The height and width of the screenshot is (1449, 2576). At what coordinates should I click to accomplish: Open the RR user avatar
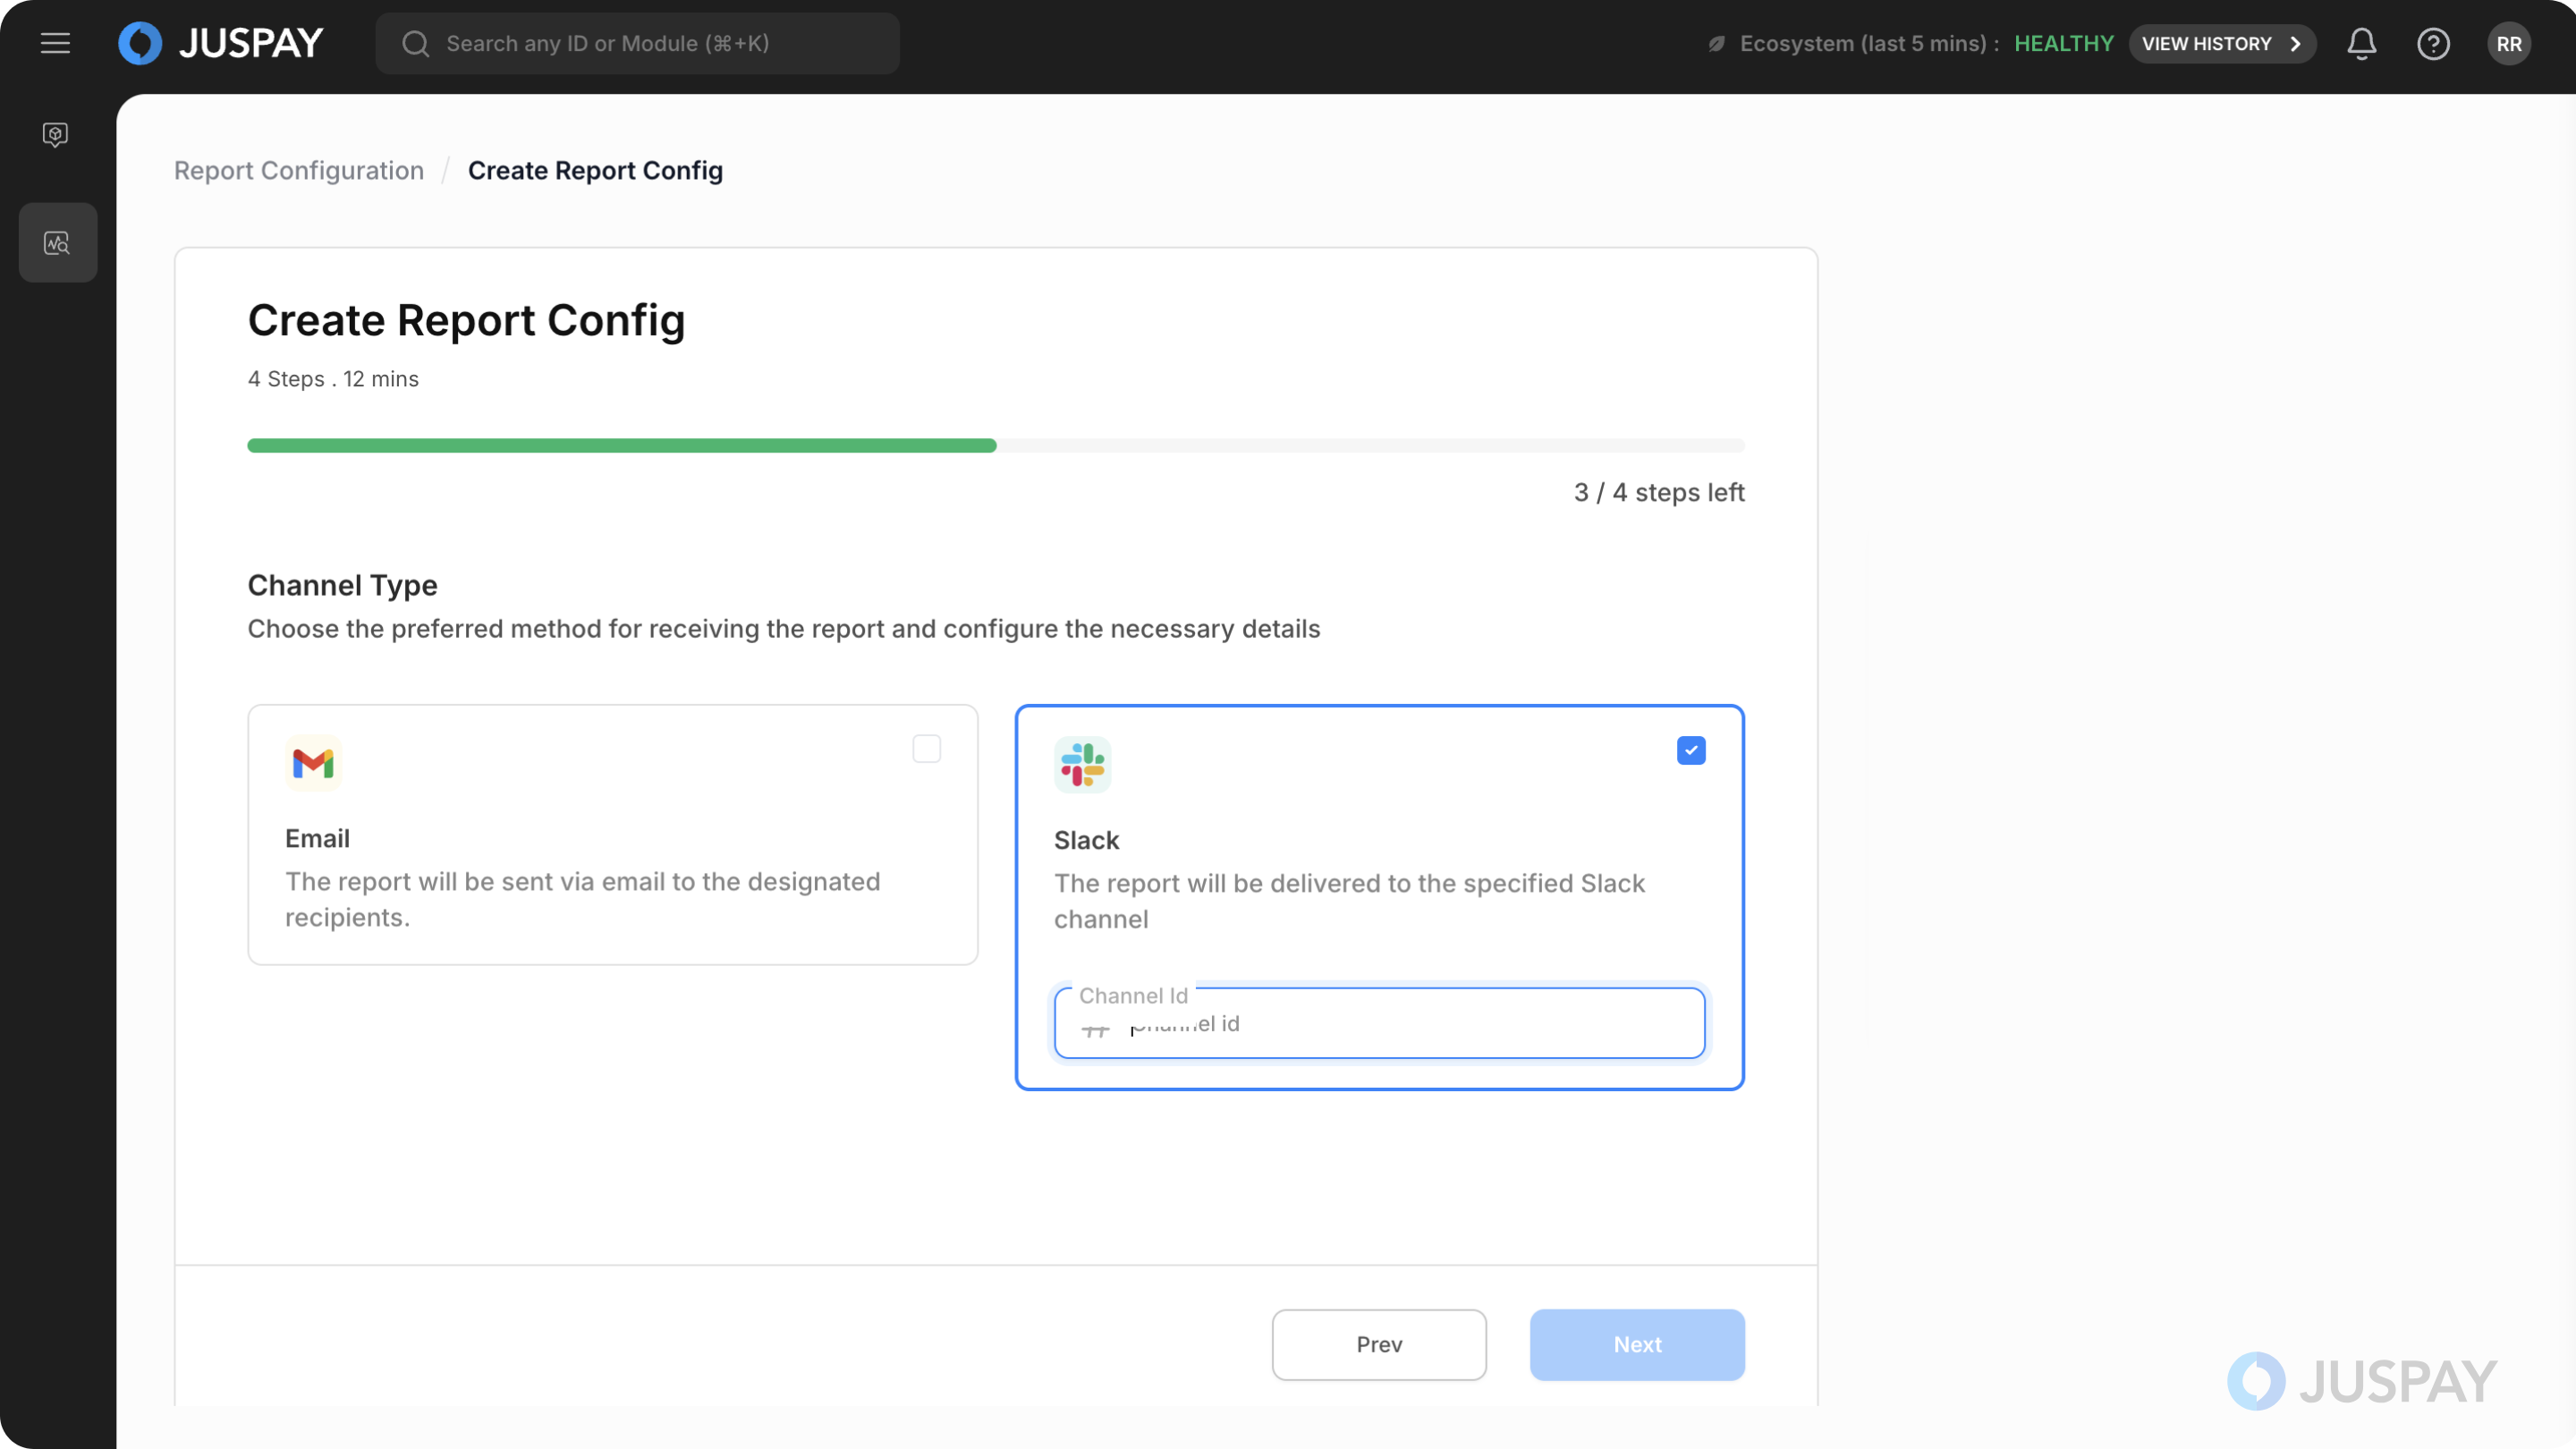pos(2508,44)
